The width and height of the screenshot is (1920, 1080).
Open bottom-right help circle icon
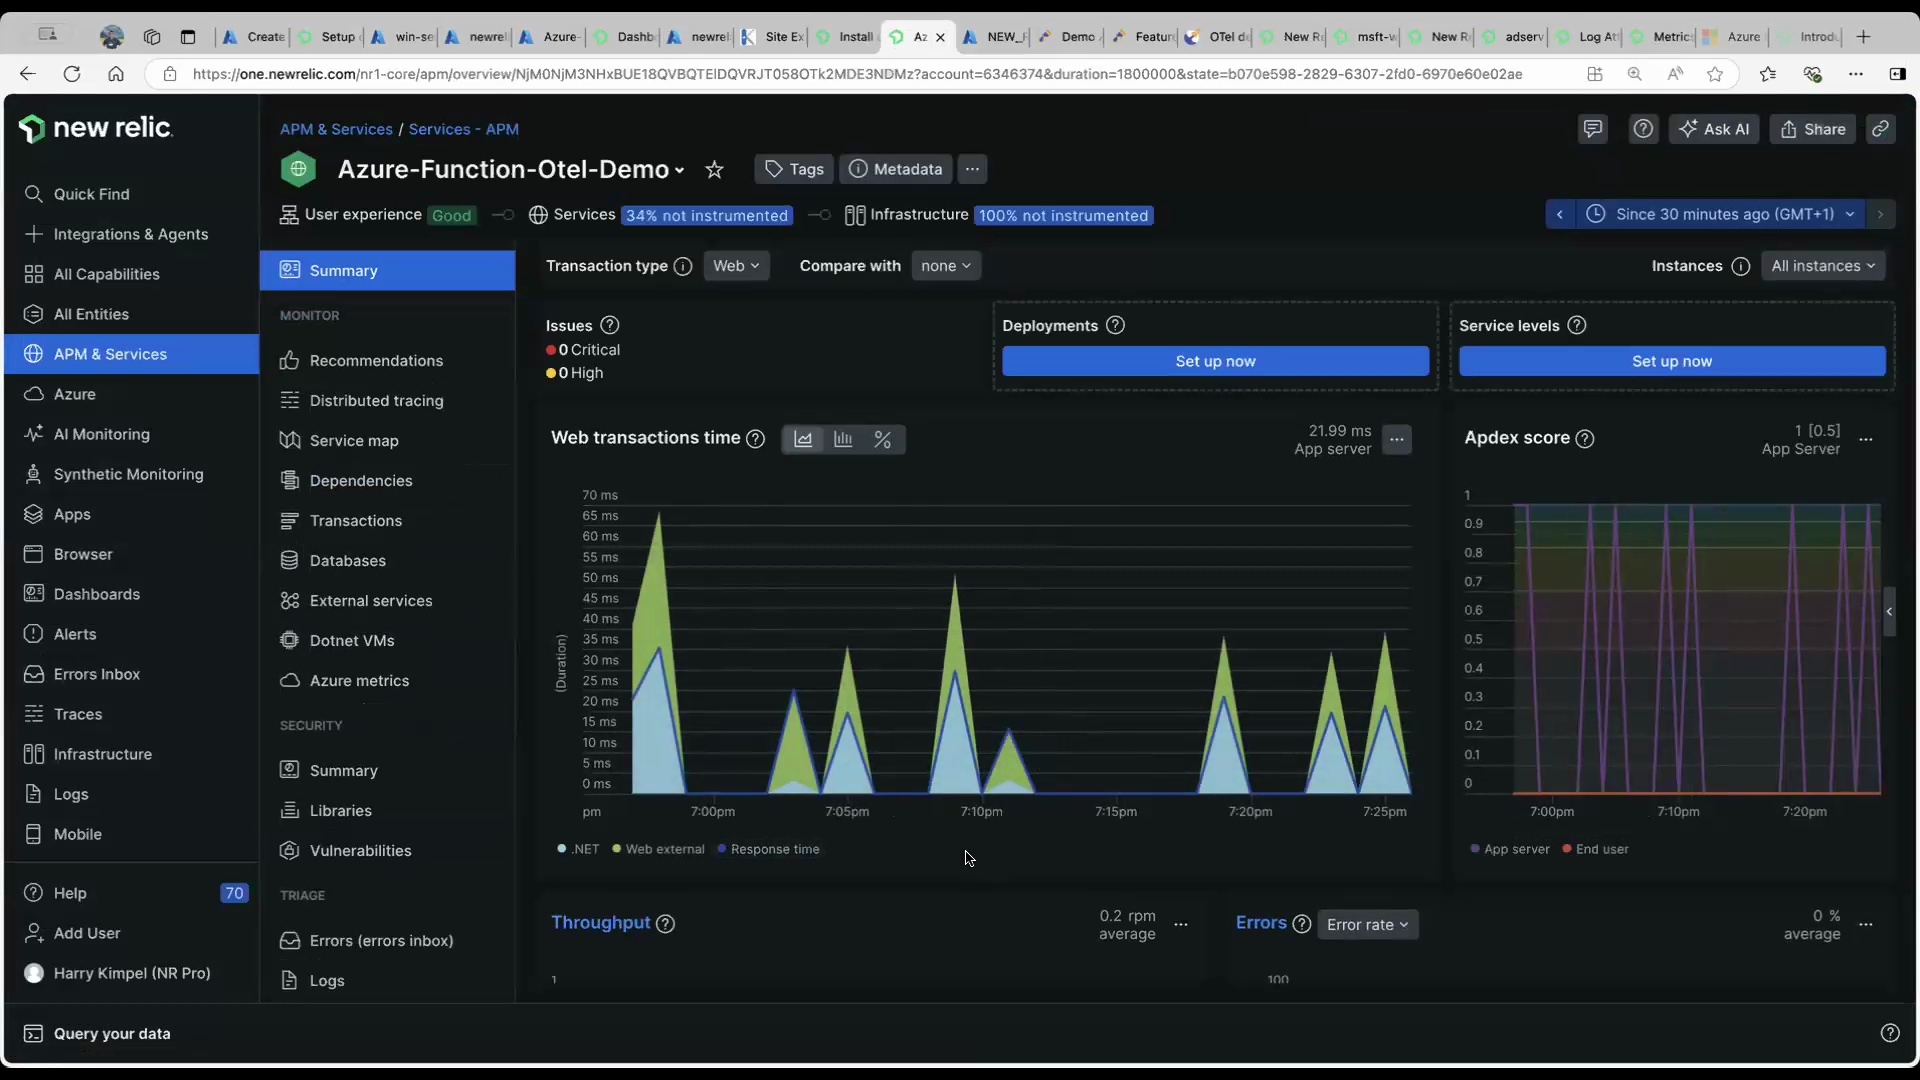(1890, 1033)
